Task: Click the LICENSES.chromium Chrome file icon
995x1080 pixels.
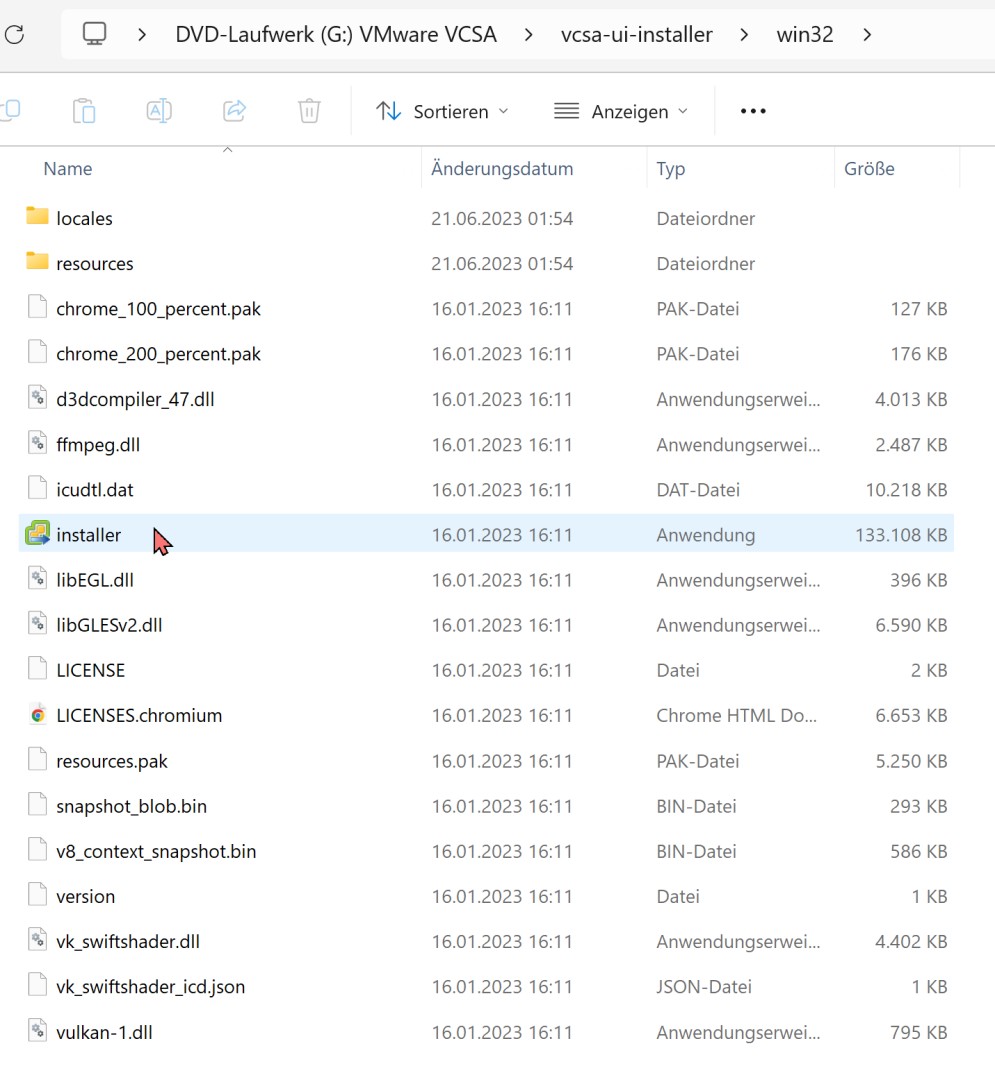Action: [x=38, y=715]
